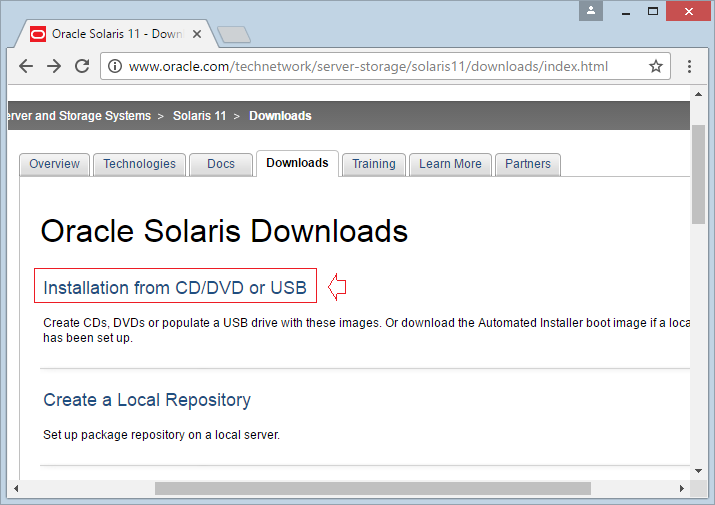Click the 'Create CDs, DVDs or populate' paragraph
This screenshot has width=715, height=505.
(366, 330)
